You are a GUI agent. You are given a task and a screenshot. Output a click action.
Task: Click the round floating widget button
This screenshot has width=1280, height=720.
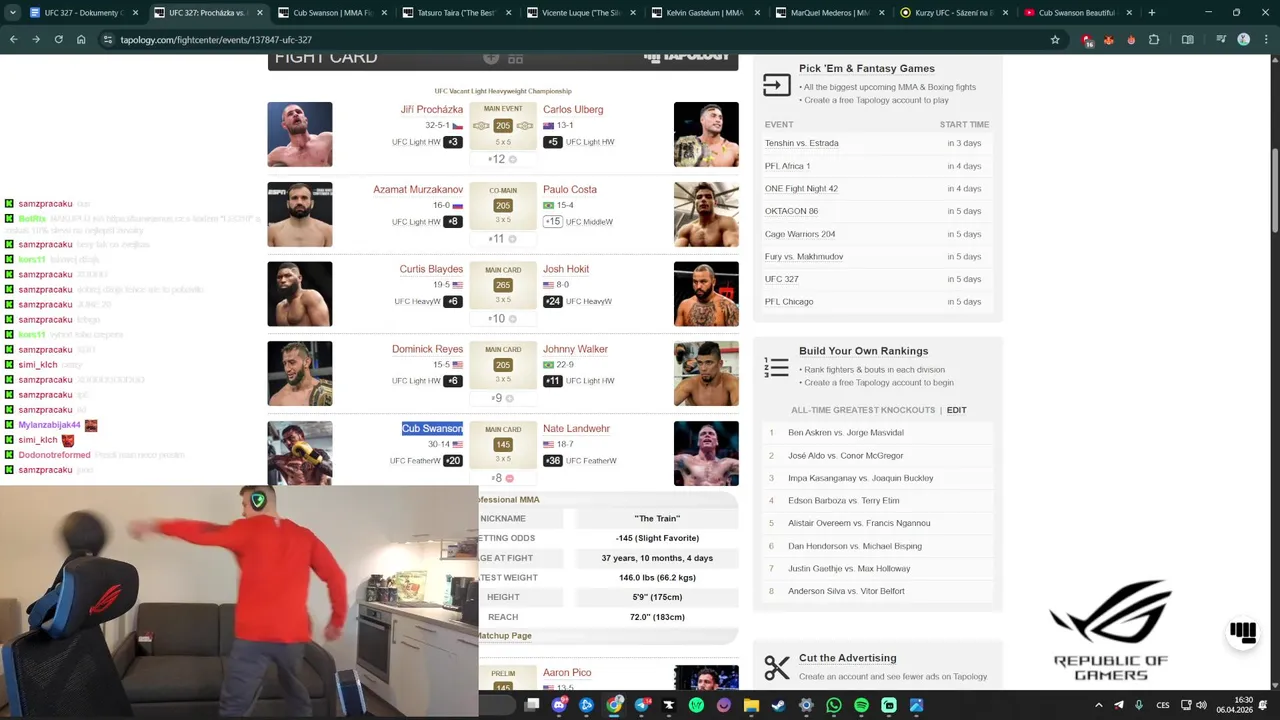(x=1243, y=632)
